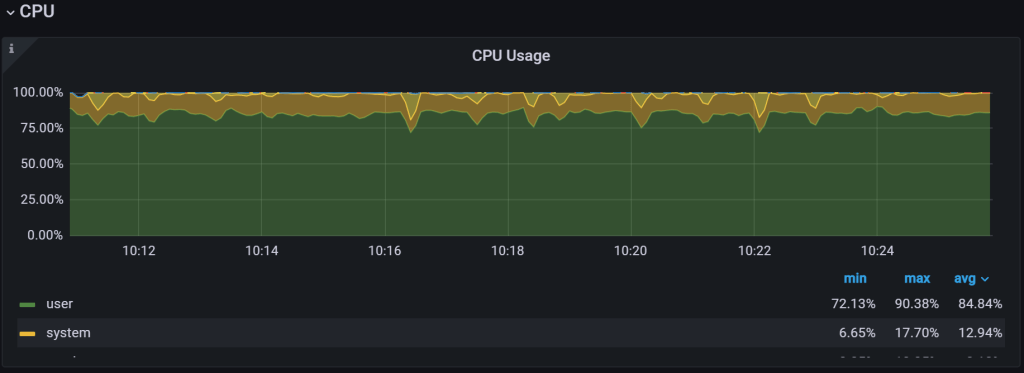Sort legend by avg column
Screen dimensions: 1024x373
pos(965,278)
